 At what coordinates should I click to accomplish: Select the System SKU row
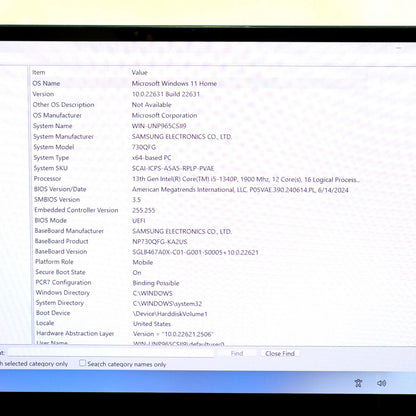[223, 168]
